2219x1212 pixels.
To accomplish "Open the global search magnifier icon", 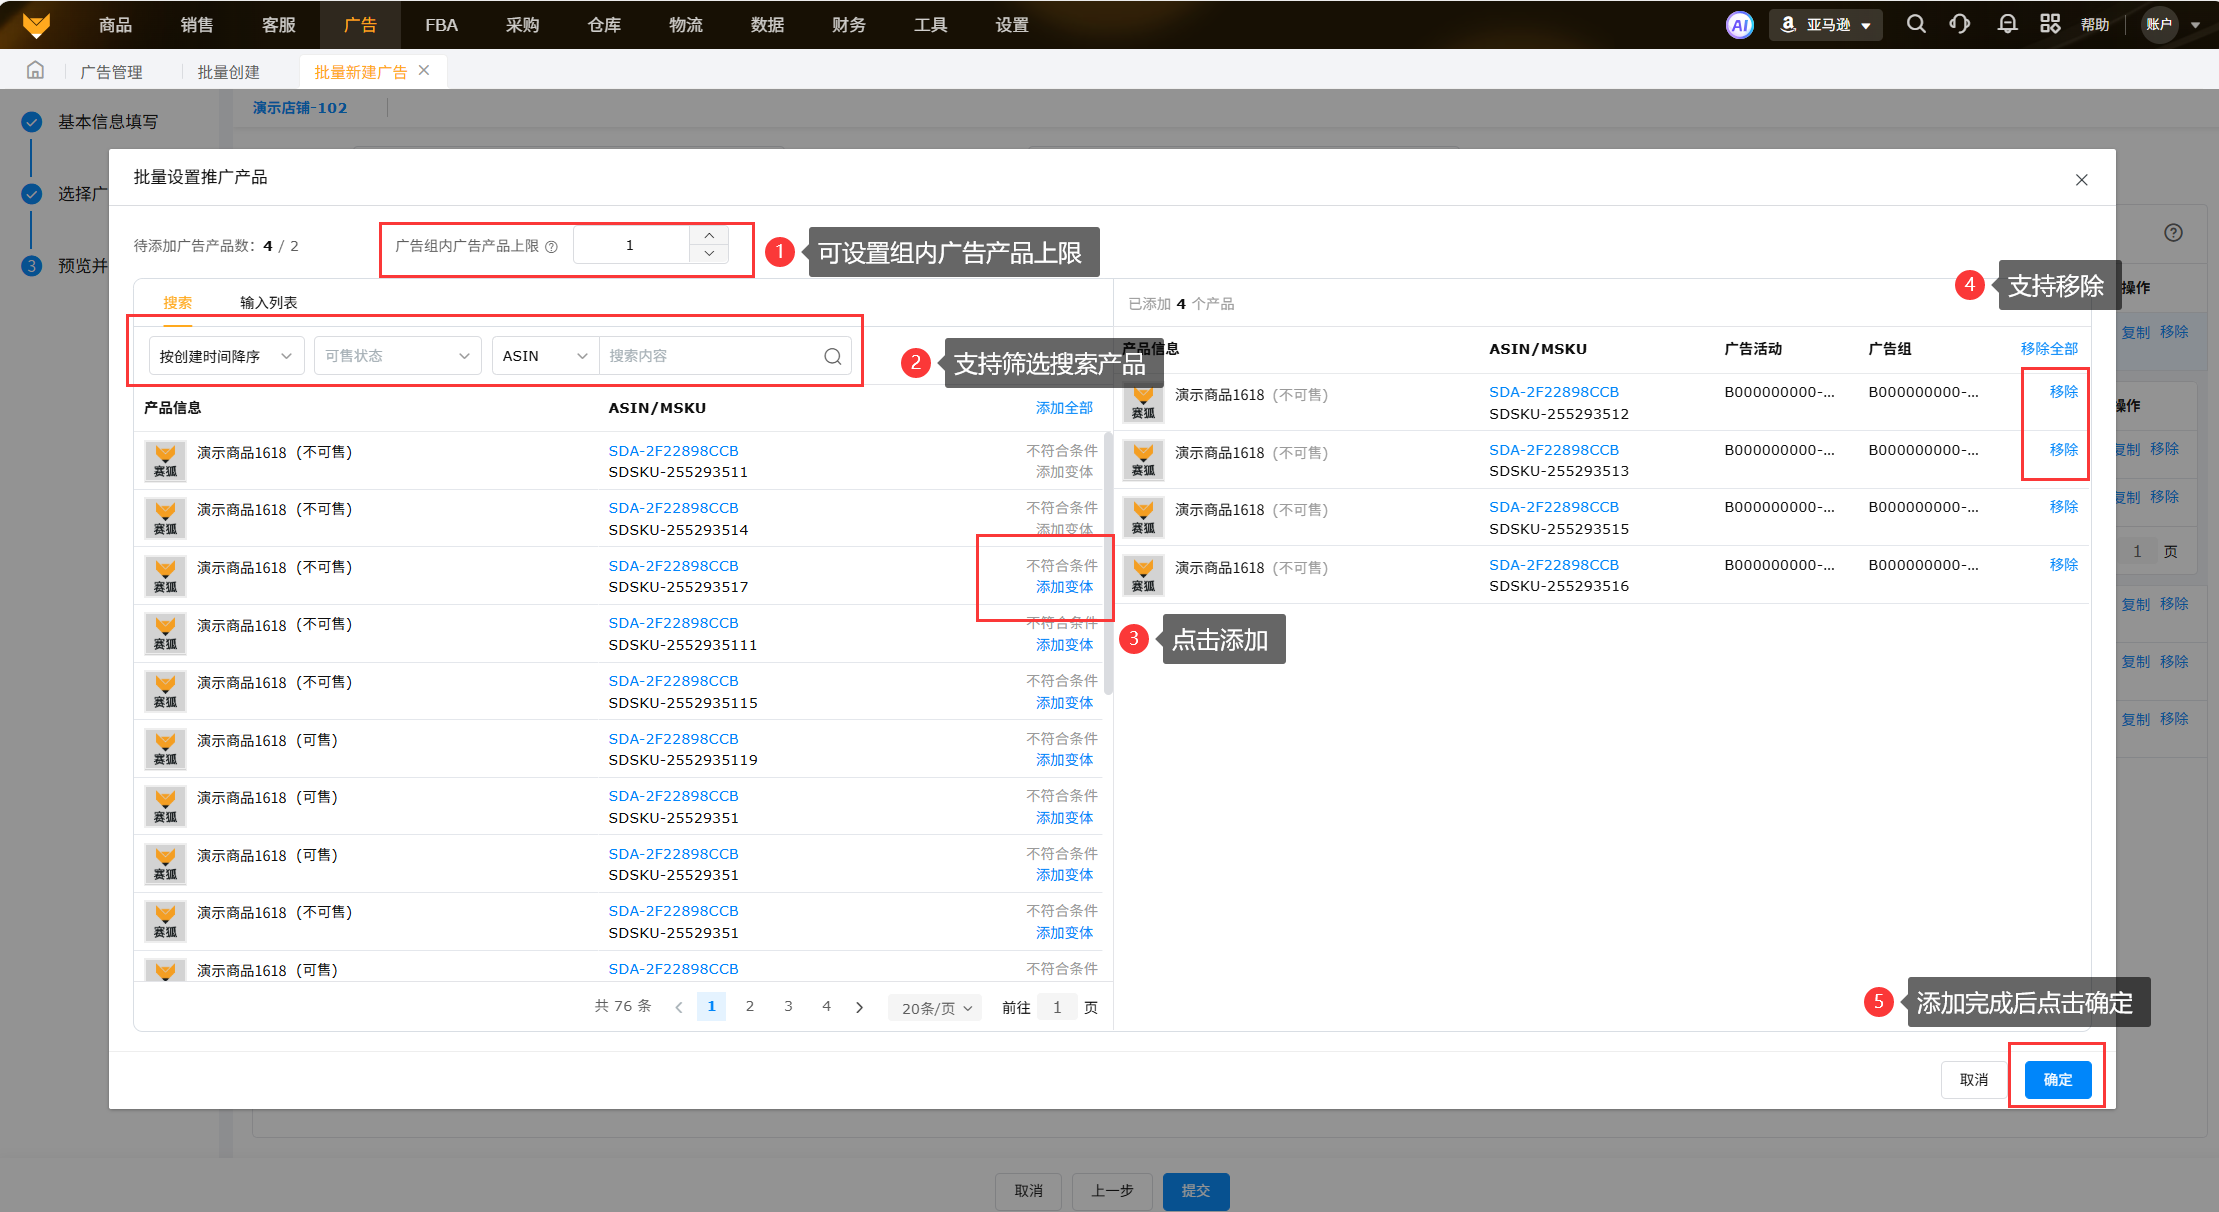I will point(1915,24).
